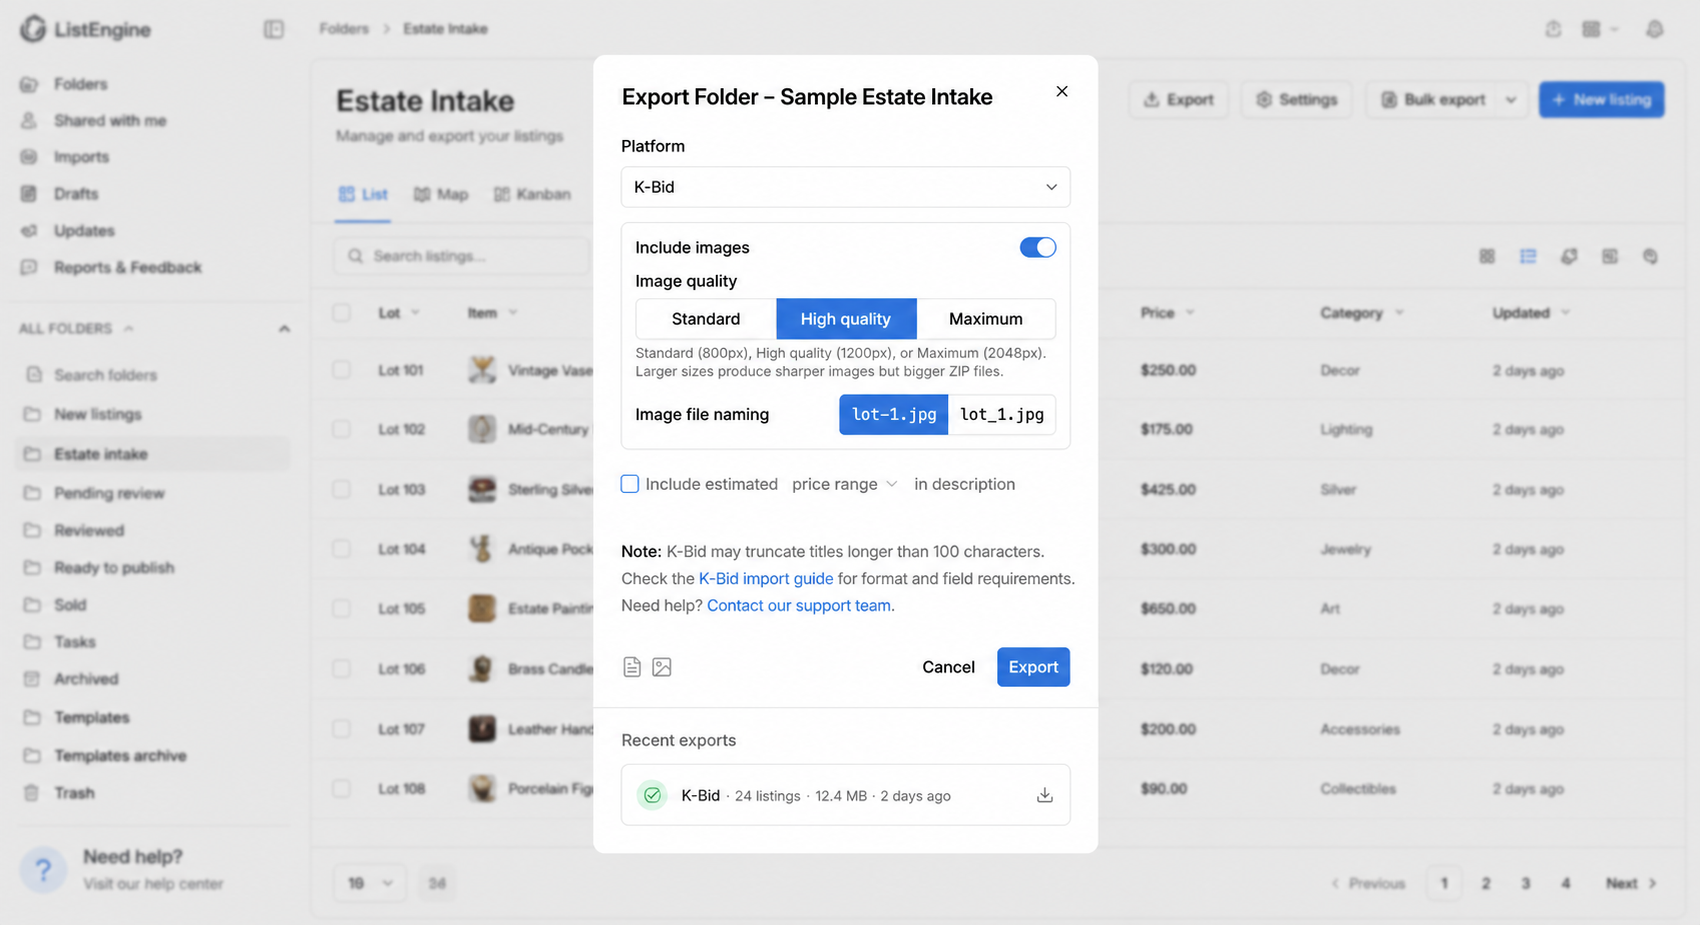This screenshot has width=1700, height=925.
Task: Go to page 2
Action: coord(1486,883)
